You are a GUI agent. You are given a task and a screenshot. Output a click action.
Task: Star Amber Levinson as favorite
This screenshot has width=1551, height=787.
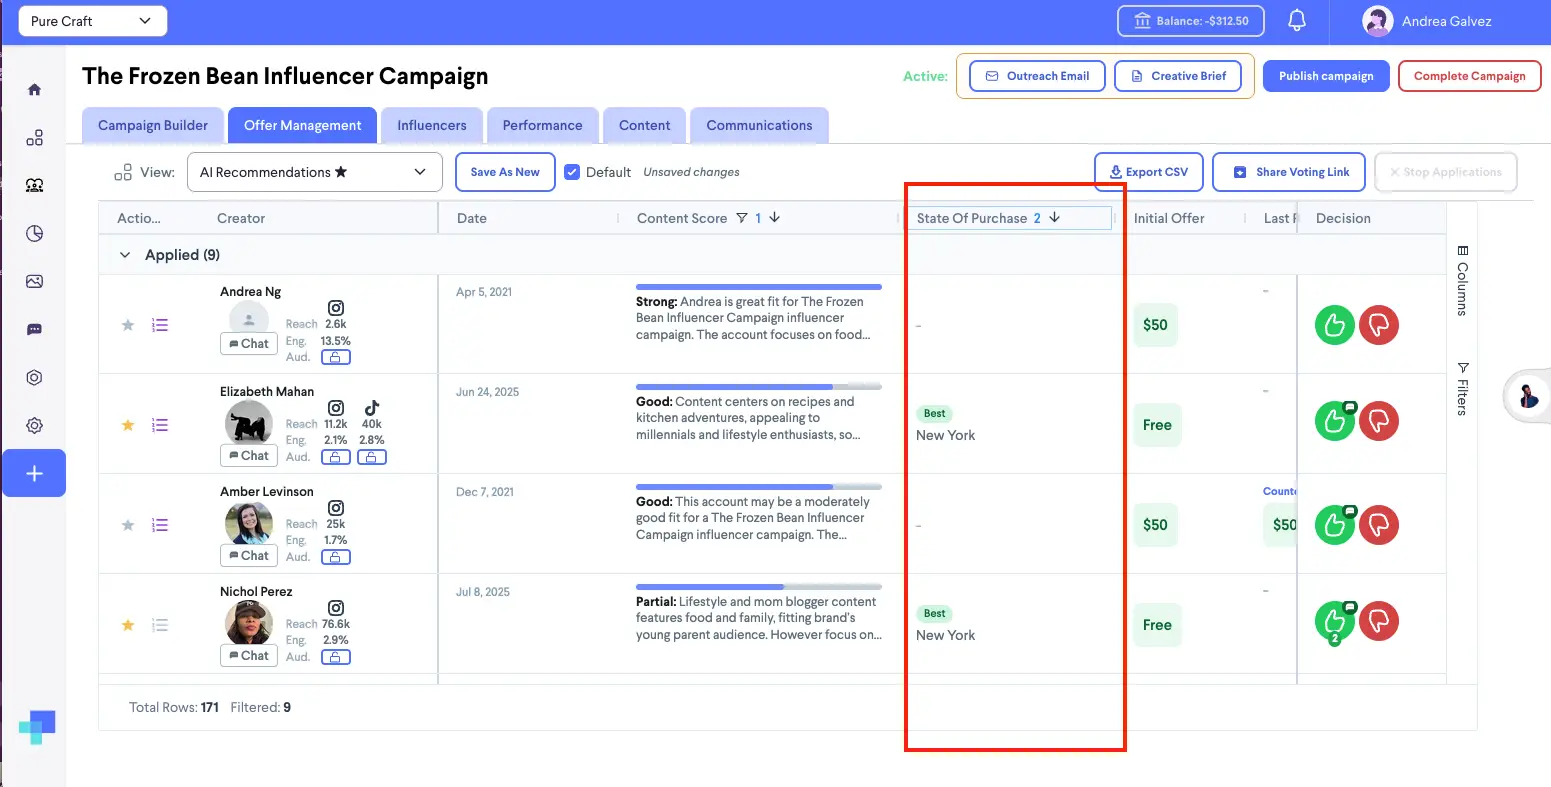(128, 525)
